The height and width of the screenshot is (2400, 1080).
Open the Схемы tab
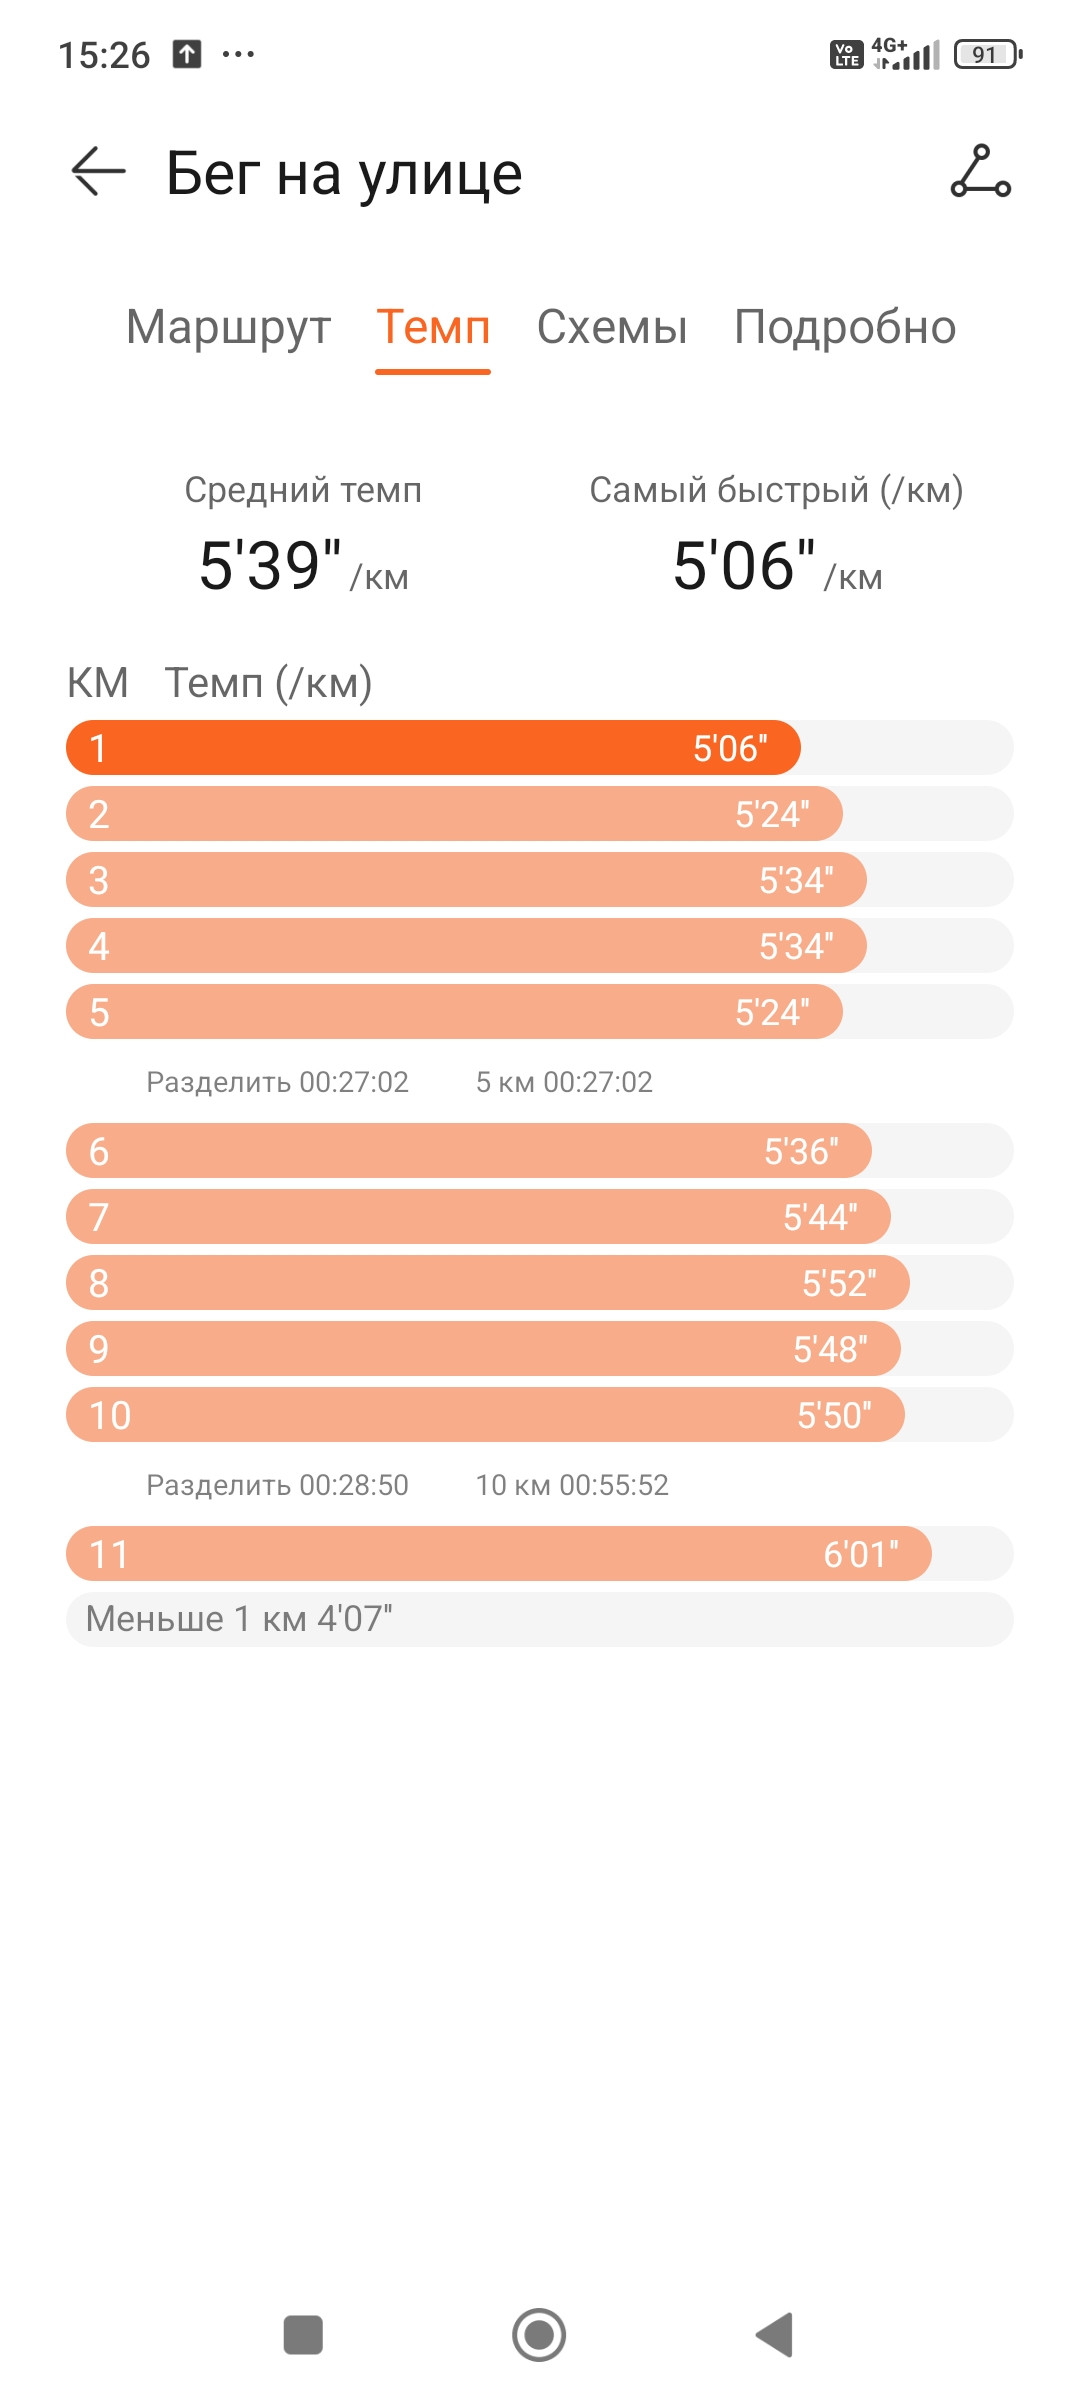(612, 327)
